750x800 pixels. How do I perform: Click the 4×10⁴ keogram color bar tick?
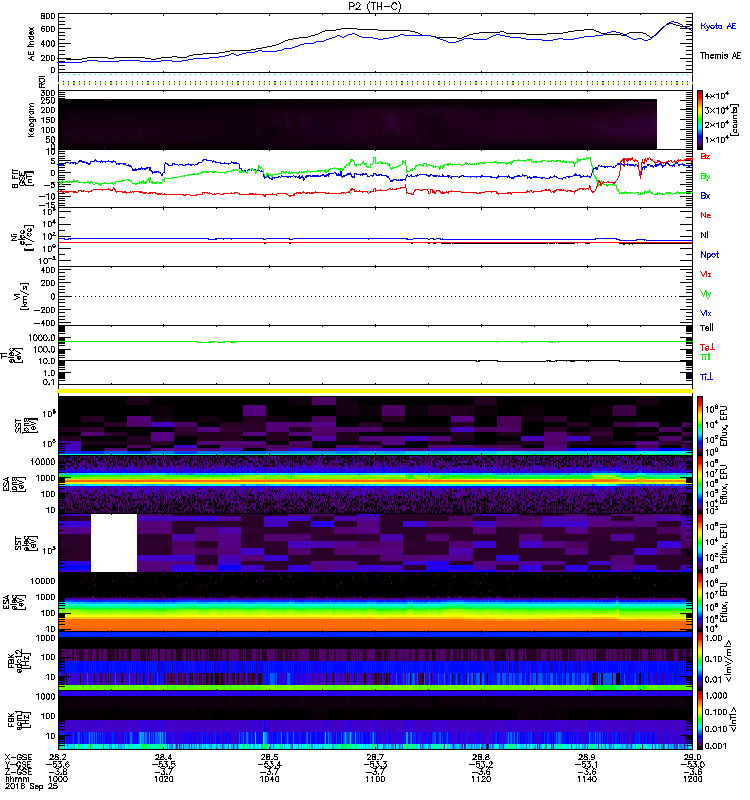pyautogui.click(x=717, y=96)
